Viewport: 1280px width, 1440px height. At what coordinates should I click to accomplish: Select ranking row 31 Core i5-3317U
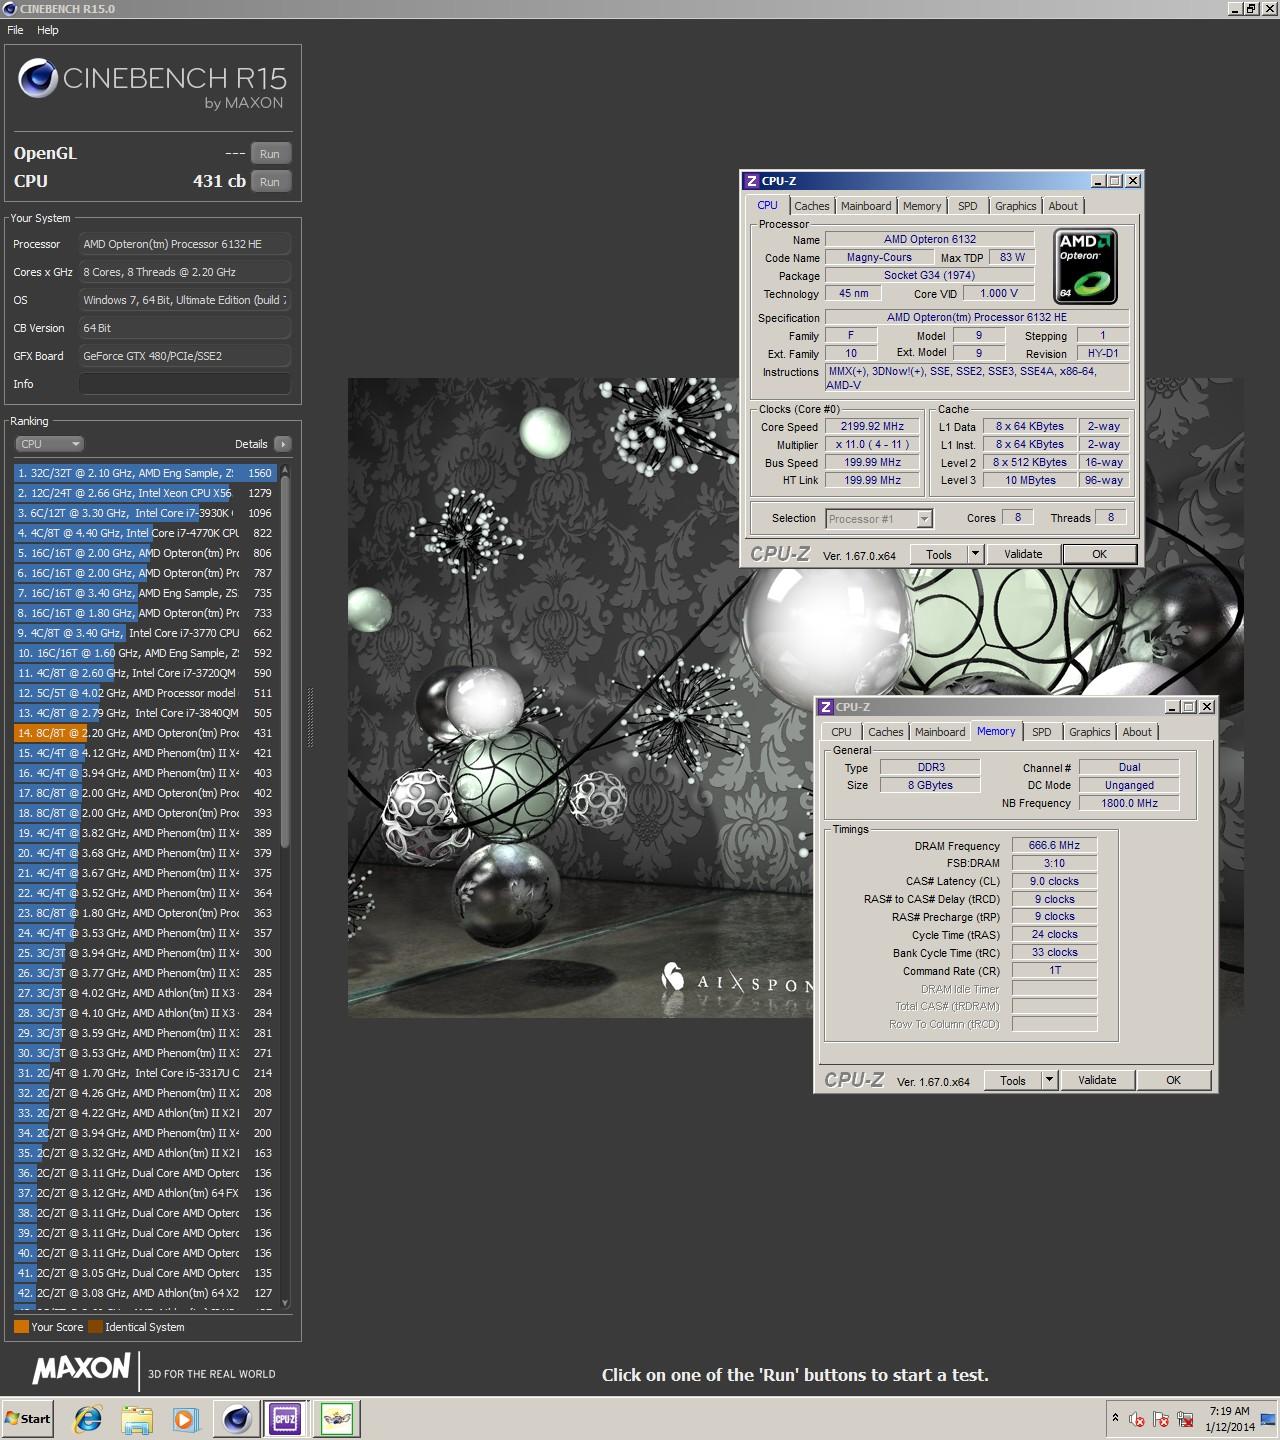click(146, 1073)
